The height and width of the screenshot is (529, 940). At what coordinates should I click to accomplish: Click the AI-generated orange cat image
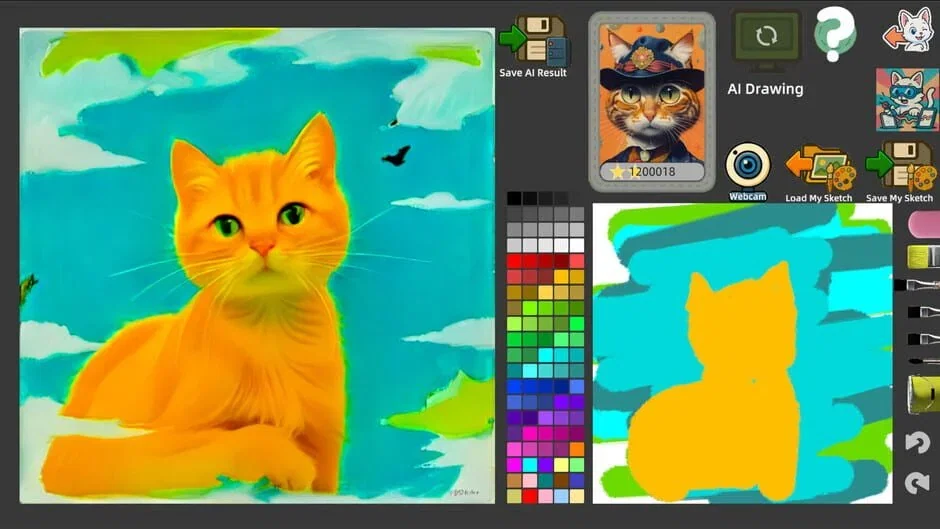pos(257,265)
